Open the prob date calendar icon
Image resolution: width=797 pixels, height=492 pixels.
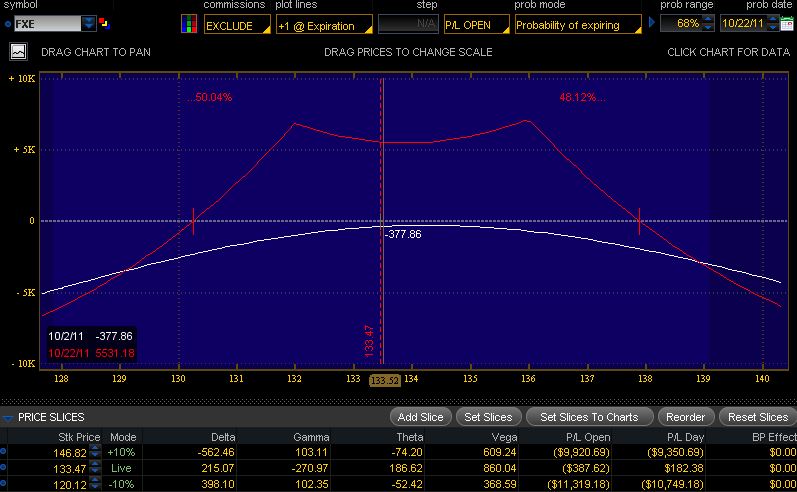pos(787,24)
